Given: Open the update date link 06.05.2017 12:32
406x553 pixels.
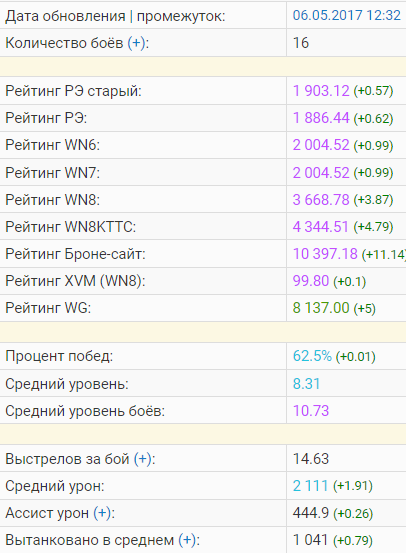Looking at the screenshot, I should coord(346,15).
